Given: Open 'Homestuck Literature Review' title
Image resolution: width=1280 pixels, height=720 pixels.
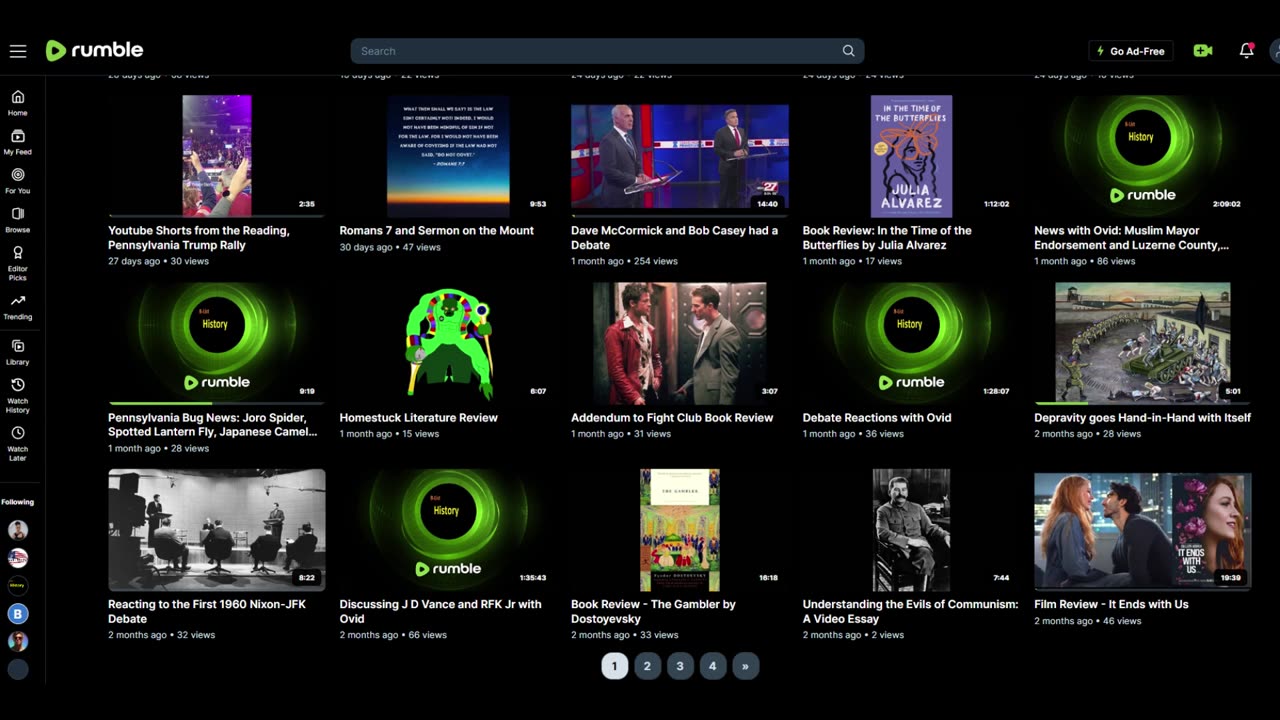Looking at the screenshot, I should pos(419,418).
